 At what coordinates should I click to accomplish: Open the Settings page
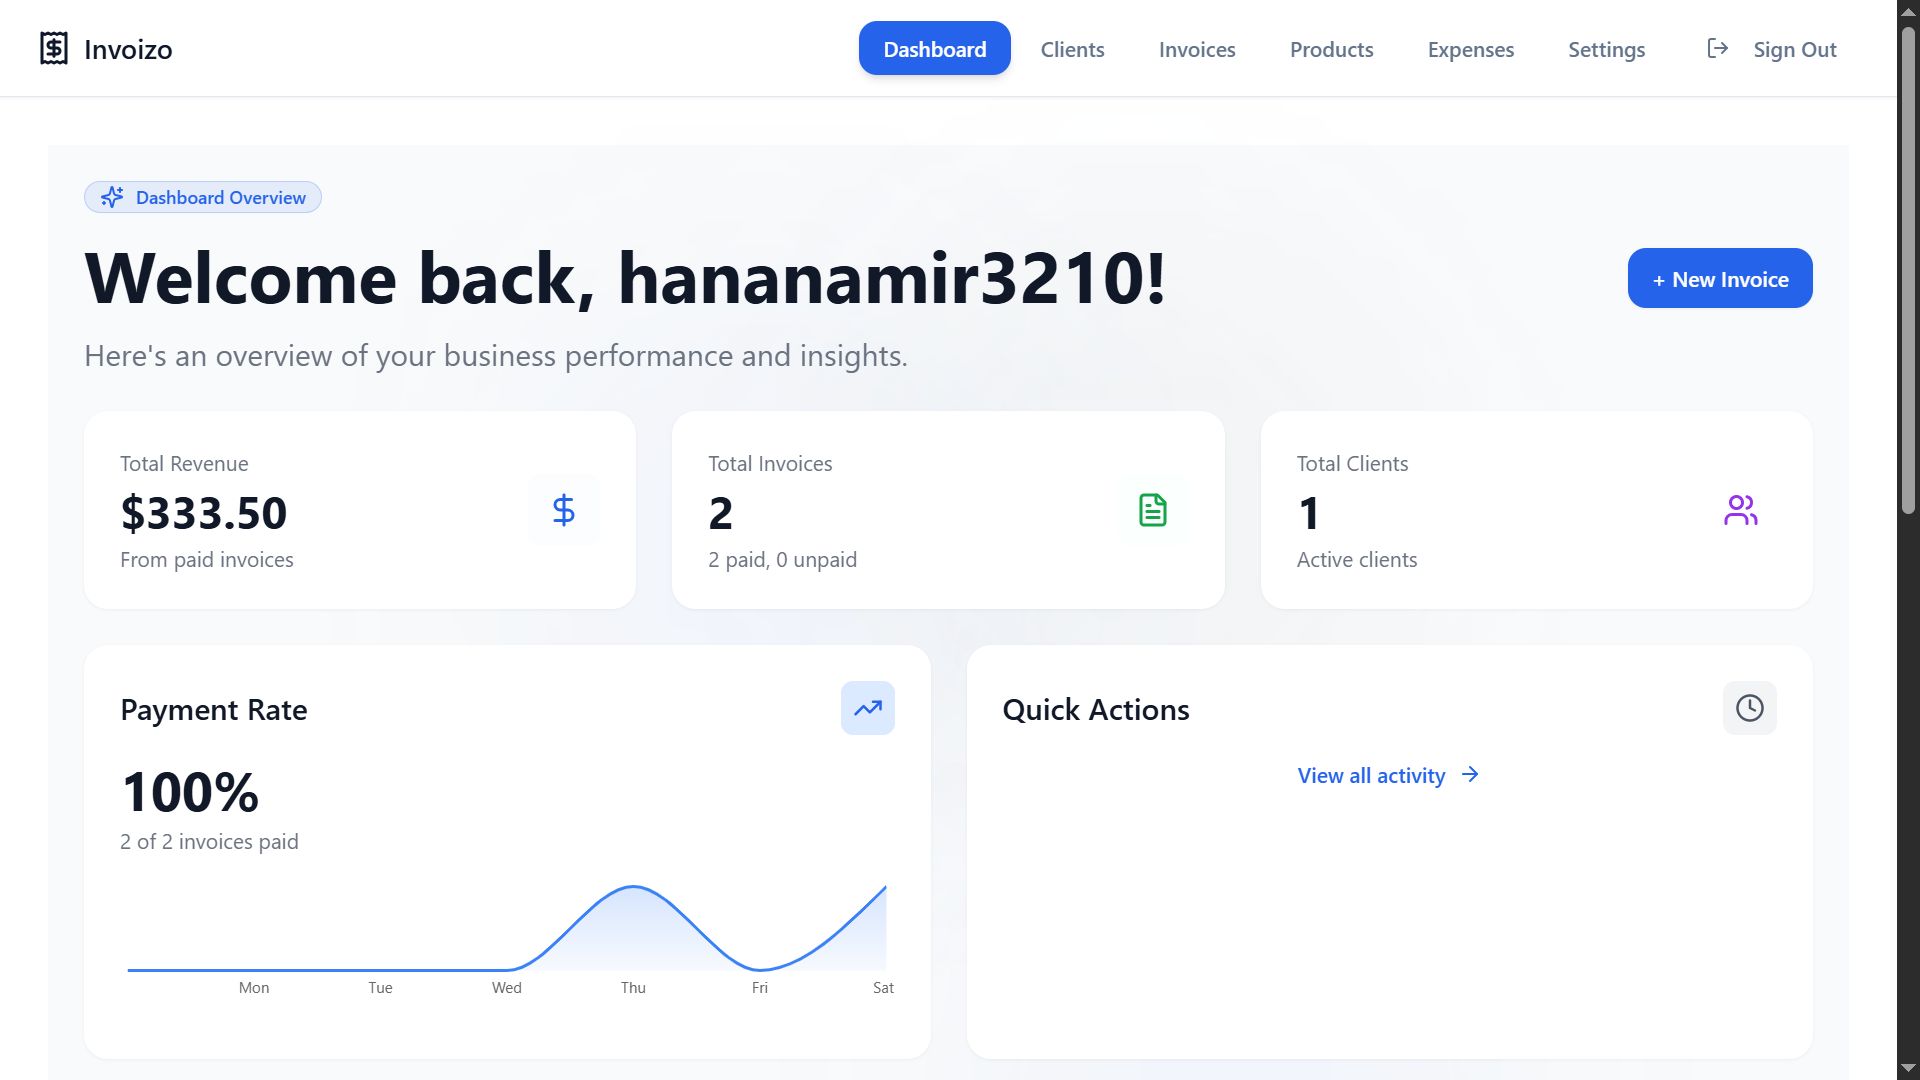click(x=1606, y=49)
